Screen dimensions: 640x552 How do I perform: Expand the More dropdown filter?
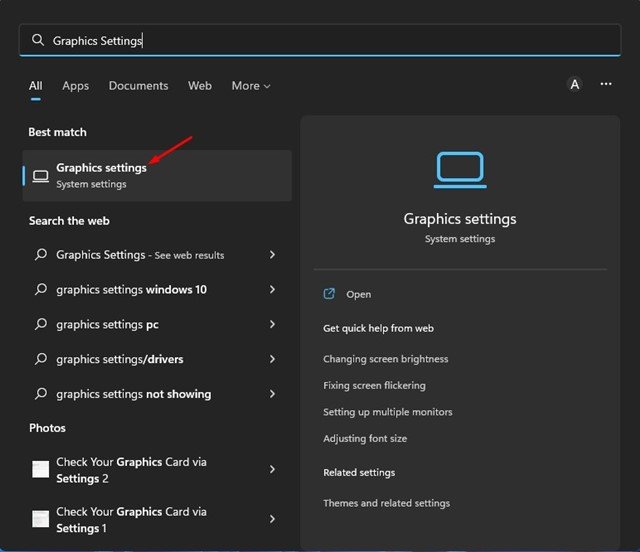point(251,86)
